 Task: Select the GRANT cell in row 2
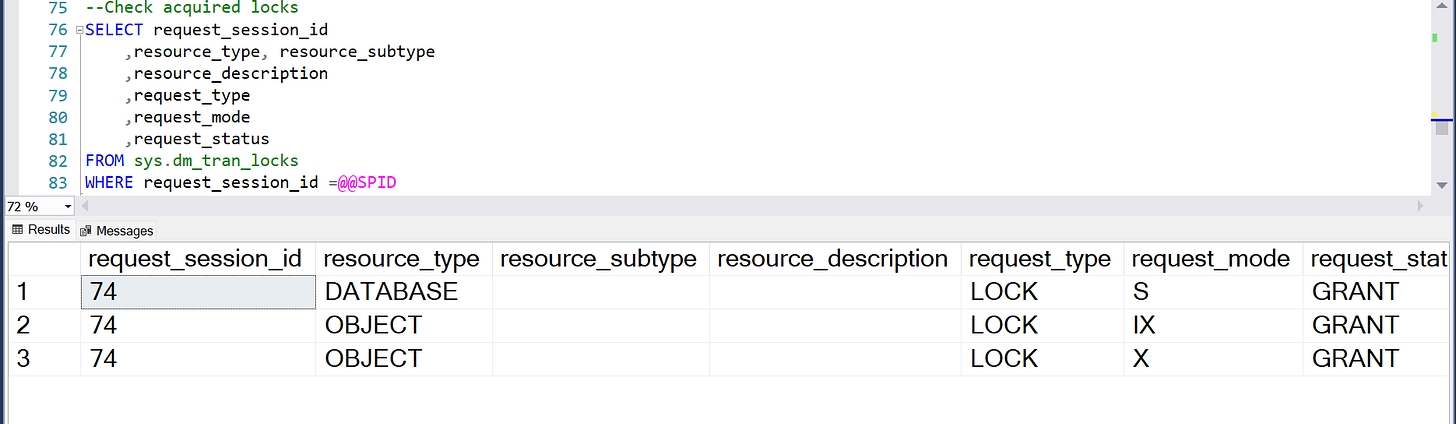point(1378,325)
